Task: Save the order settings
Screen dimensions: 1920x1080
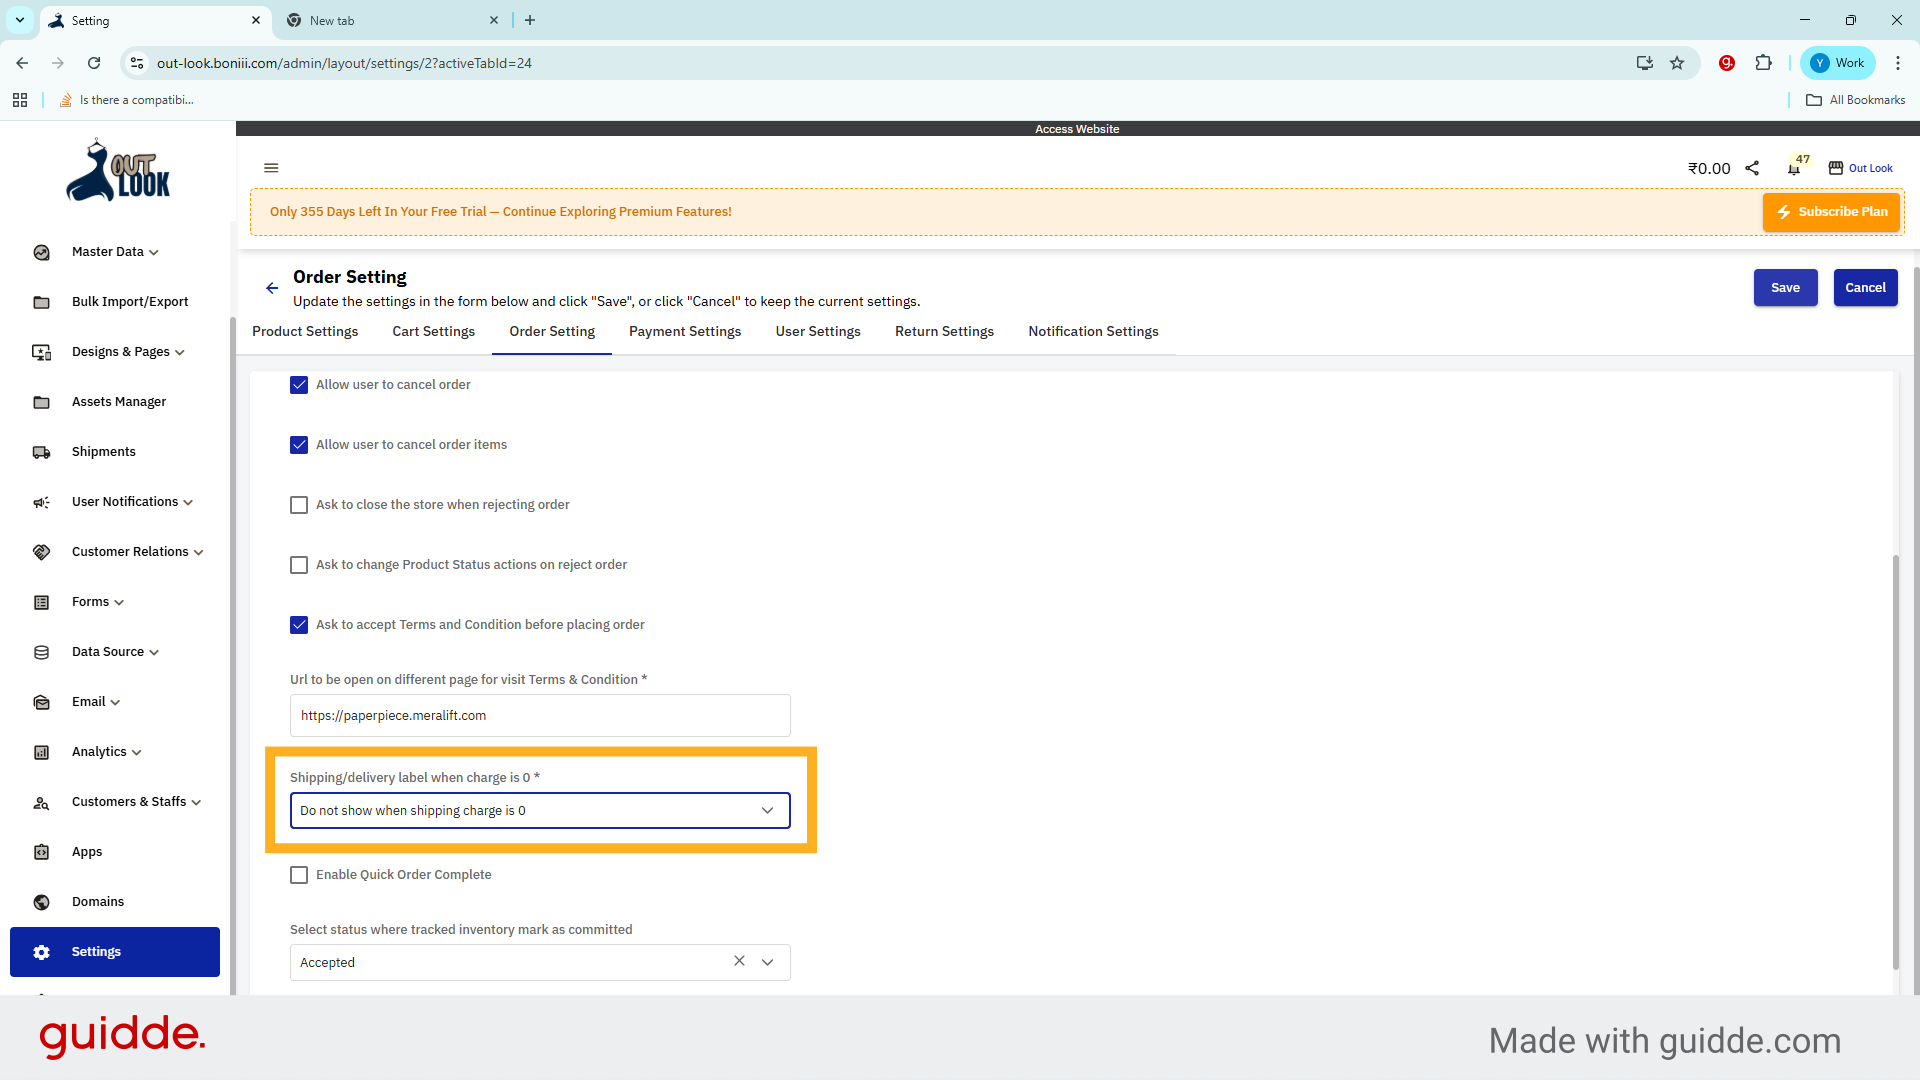Action: click(x=1785, y=287)
